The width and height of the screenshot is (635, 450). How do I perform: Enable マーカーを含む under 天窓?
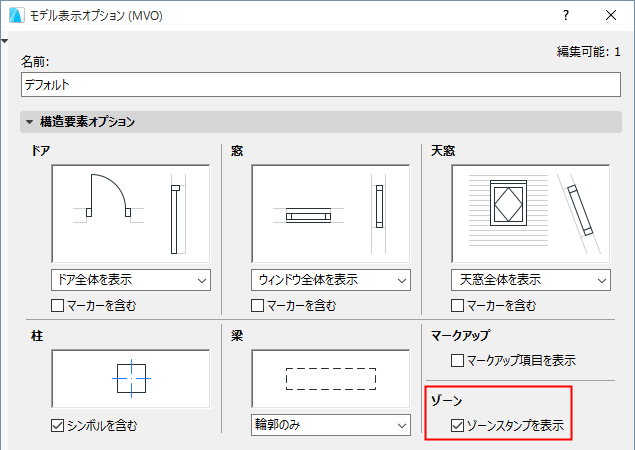click(x=458, y=305)
